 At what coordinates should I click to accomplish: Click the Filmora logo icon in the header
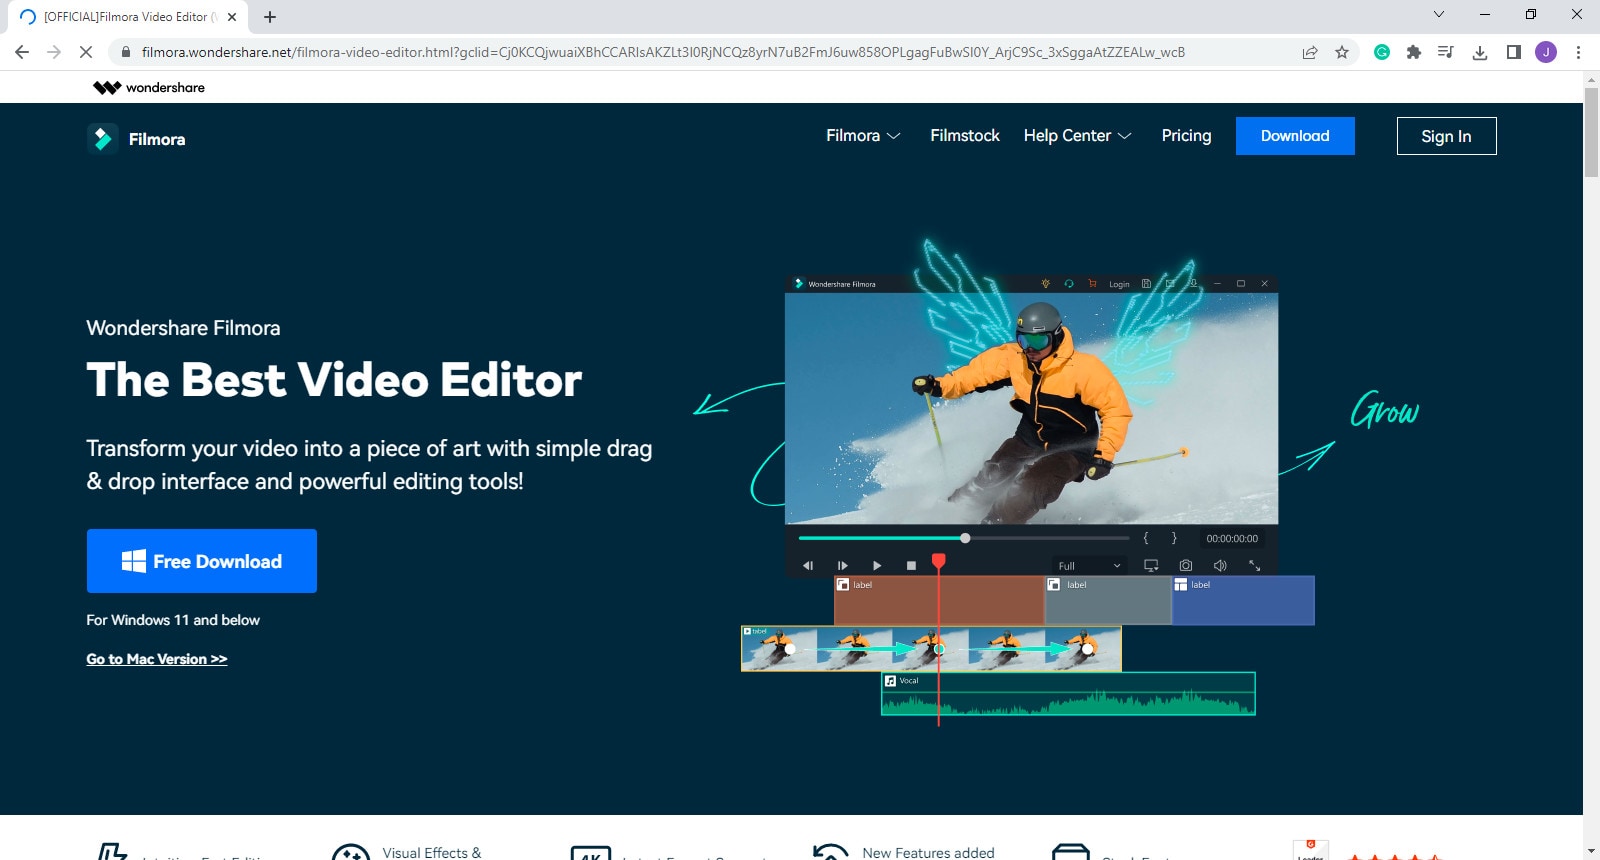[102, 139]
